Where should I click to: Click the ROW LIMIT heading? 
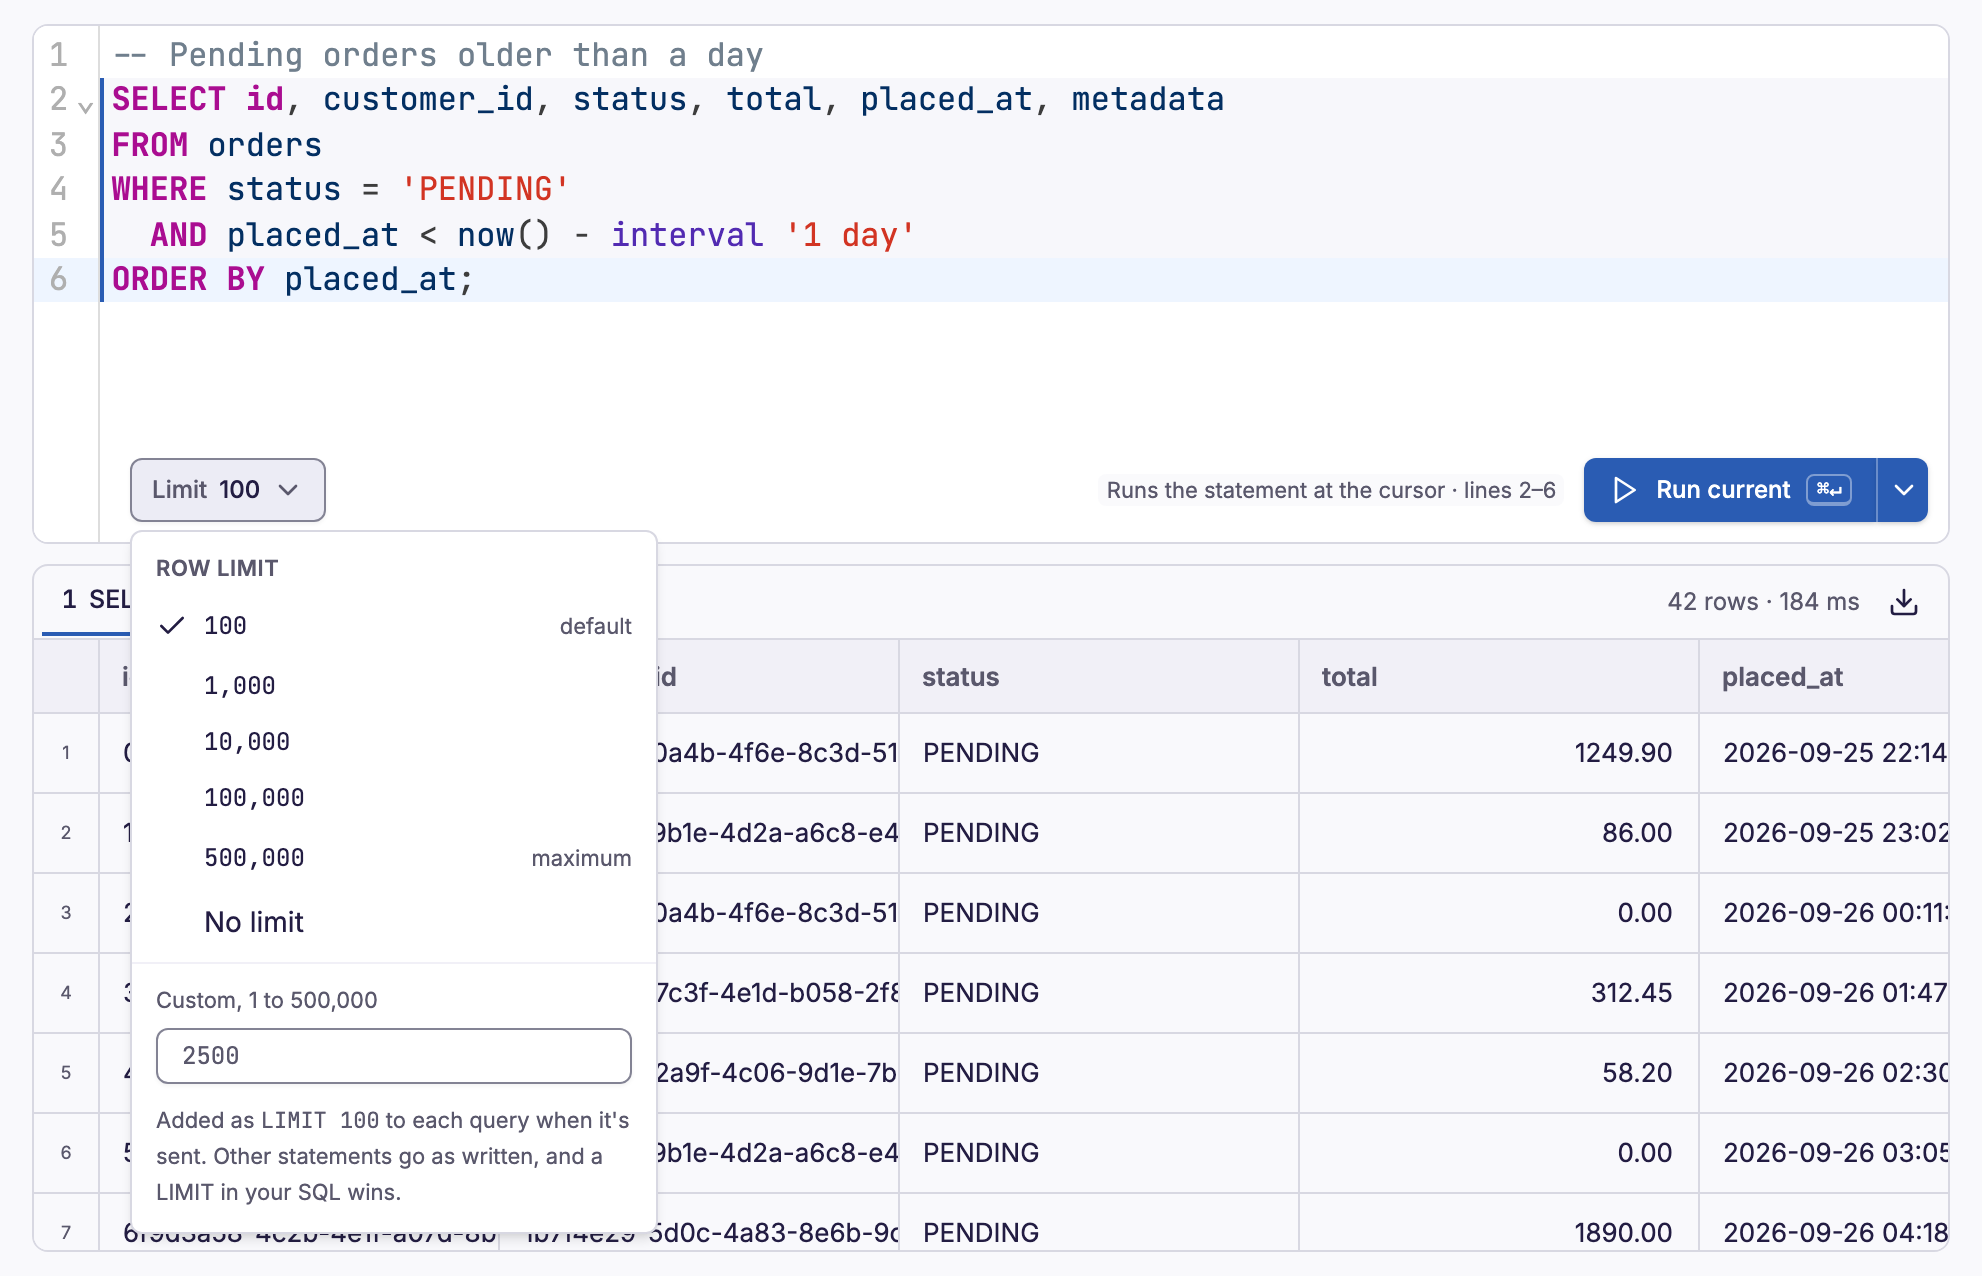click(217, 568)
